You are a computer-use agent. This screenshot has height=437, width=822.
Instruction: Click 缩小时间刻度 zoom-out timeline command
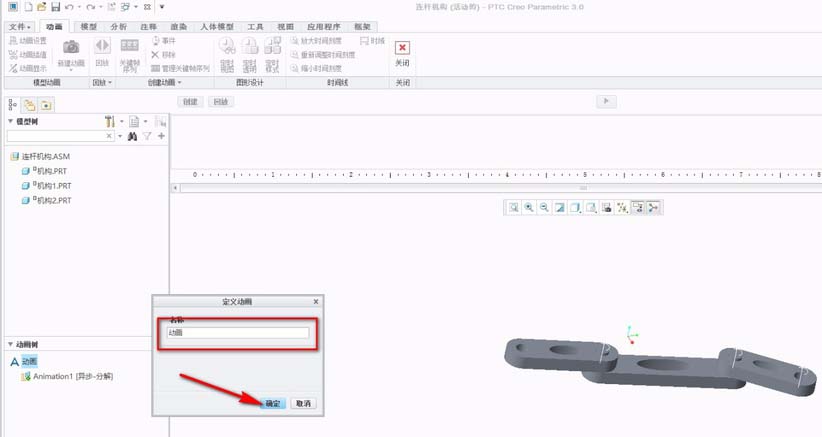316,68
